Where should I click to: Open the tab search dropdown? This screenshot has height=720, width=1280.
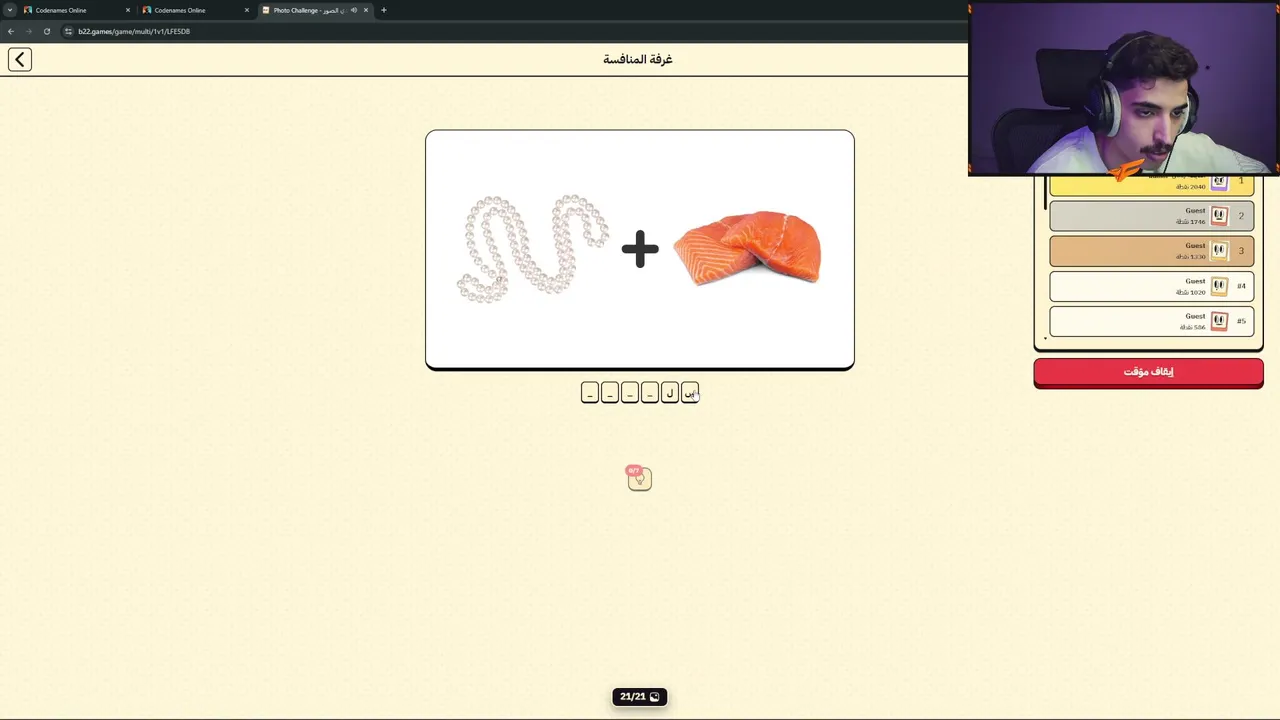9,10
